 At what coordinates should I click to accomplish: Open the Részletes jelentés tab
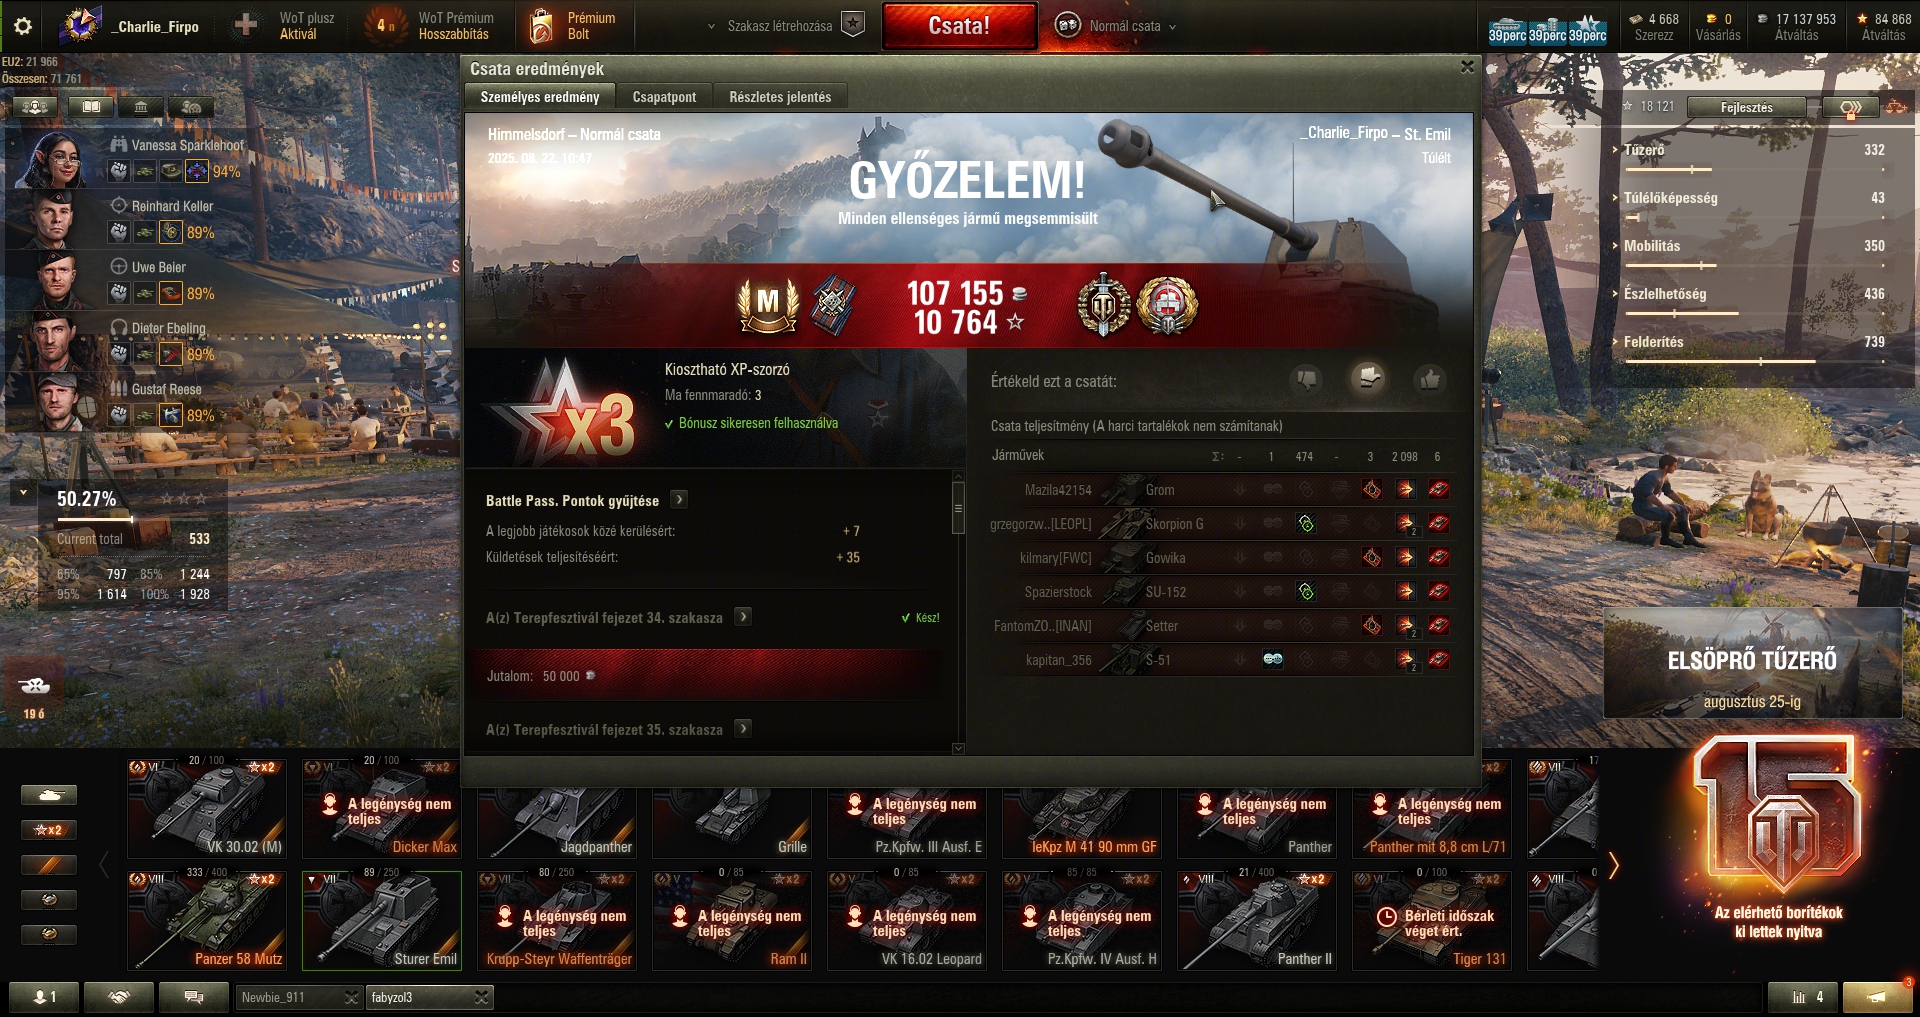tap(780, 97)
